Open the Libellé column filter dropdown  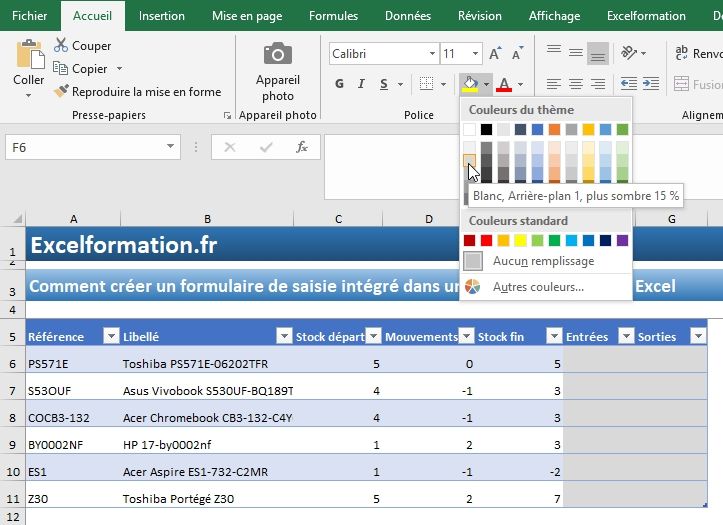click(x=284, y=336)
